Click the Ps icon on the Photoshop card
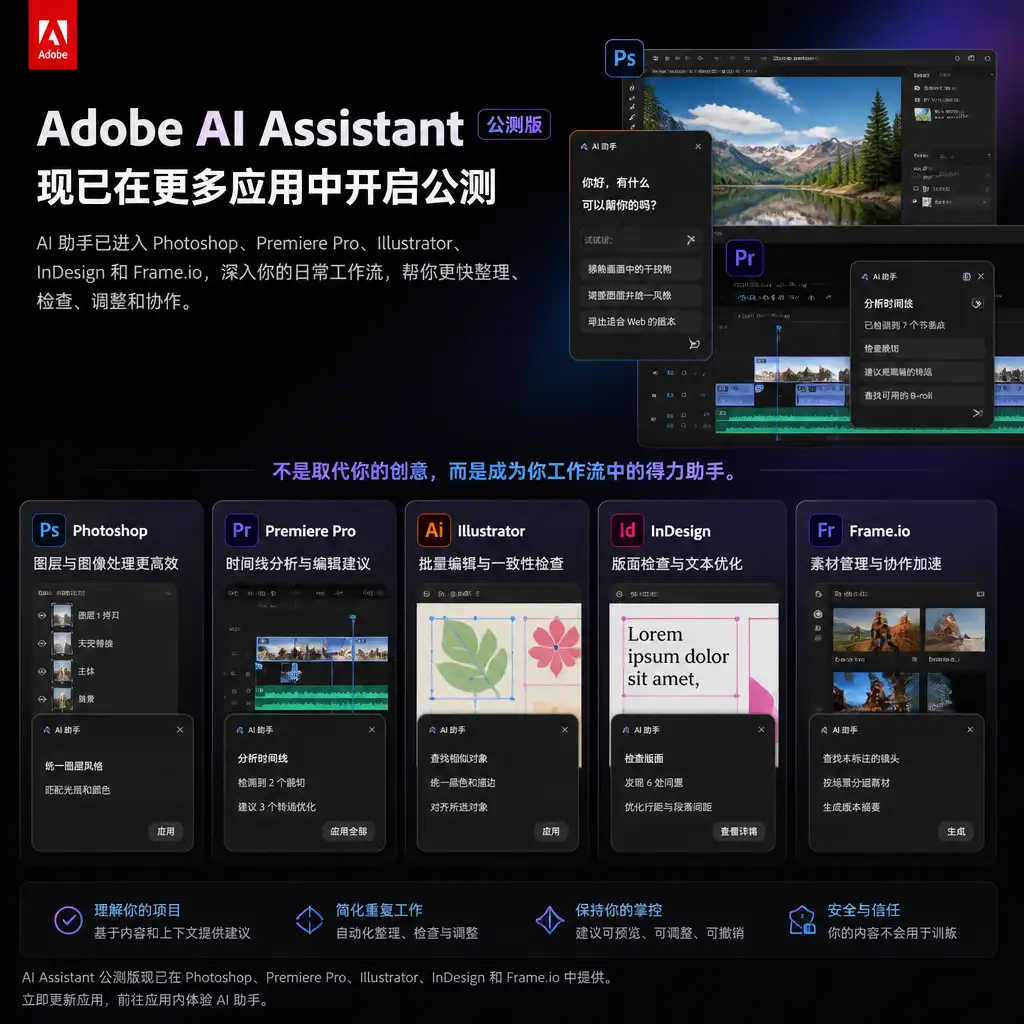Screen dimensions: 1024x1024 point(49,530)
